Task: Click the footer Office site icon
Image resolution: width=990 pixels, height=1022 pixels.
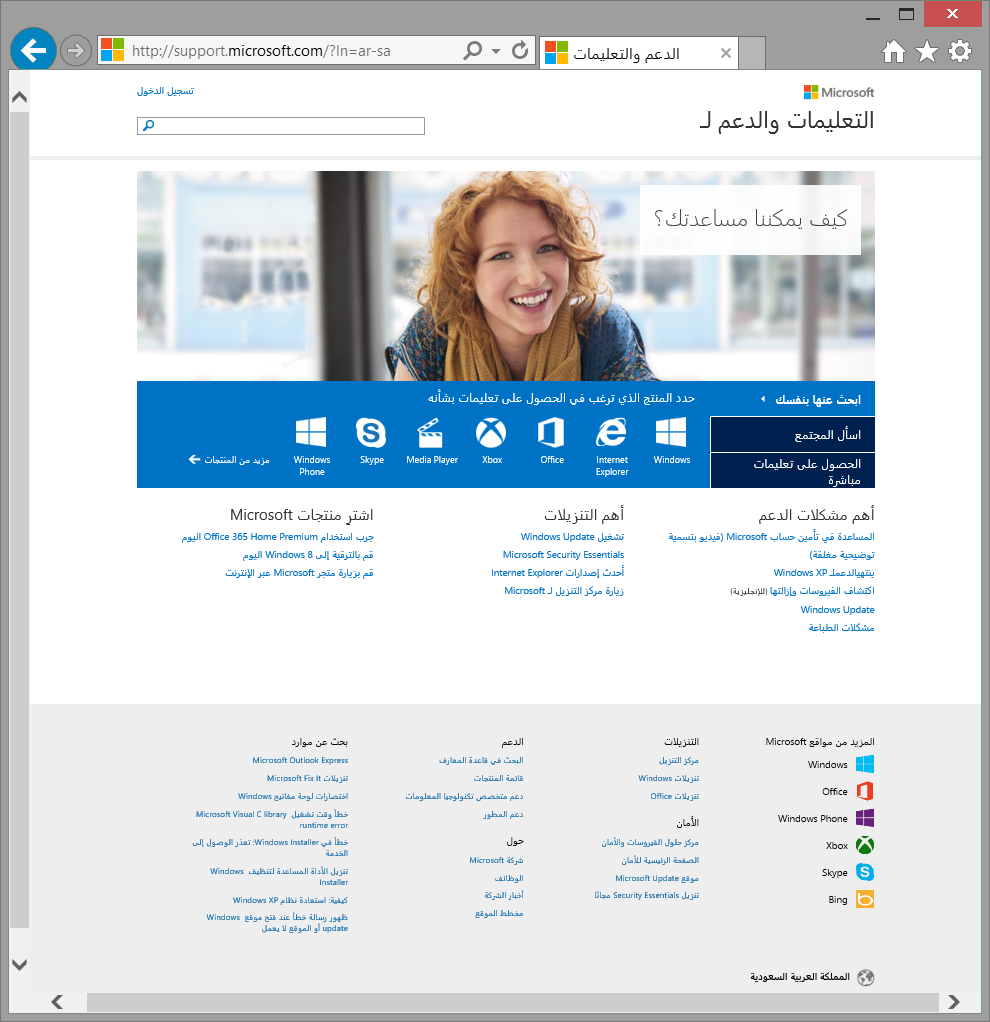Action: [865, 791]
